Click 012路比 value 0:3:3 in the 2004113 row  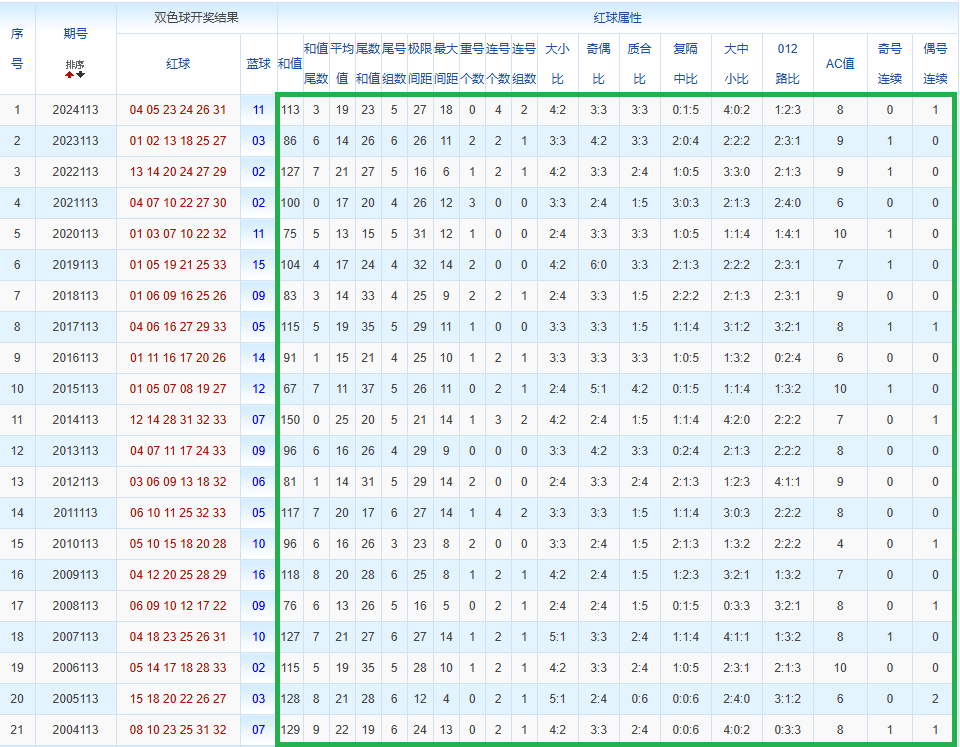787,730
